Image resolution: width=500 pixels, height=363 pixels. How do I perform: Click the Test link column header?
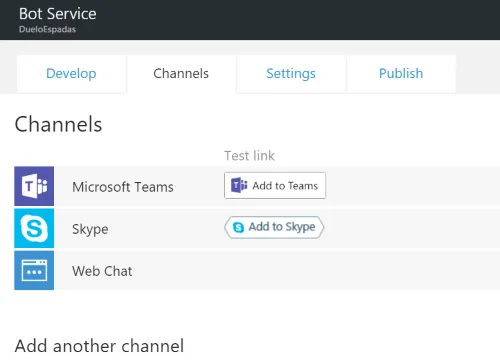[x=249, y=156]
